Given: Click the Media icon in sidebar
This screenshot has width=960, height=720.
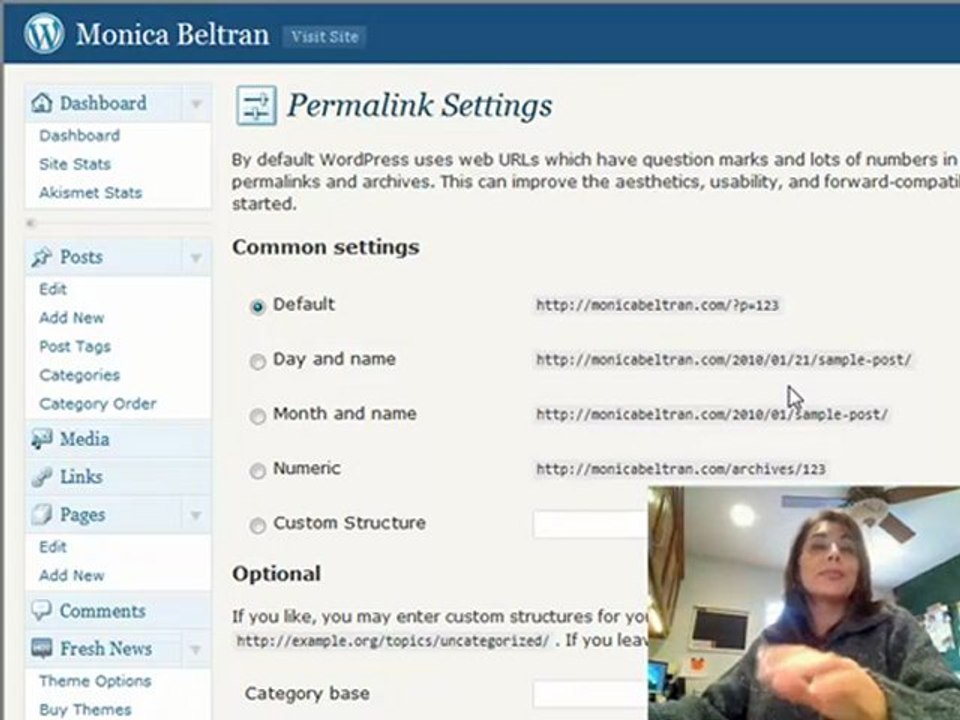Looking at the screenshot, I should (41, 439).
